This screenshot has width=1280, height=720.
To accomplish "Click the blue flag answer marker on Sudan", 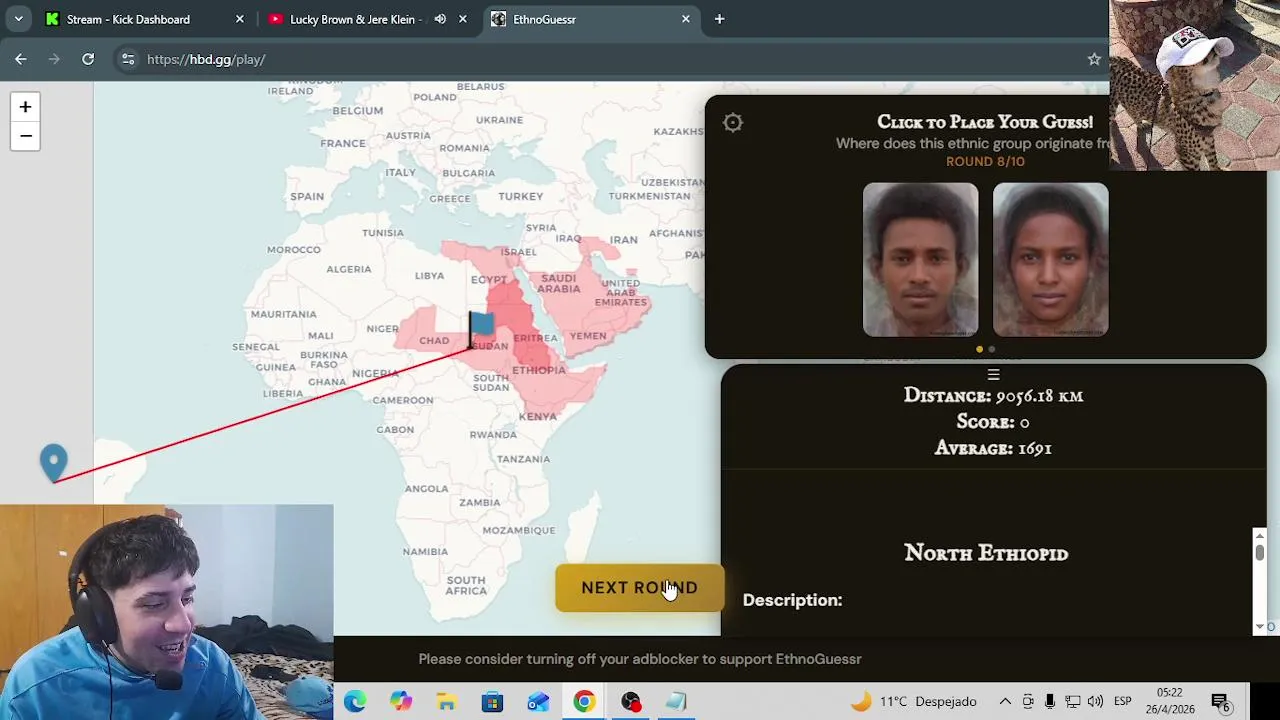I will coord(481,327).
